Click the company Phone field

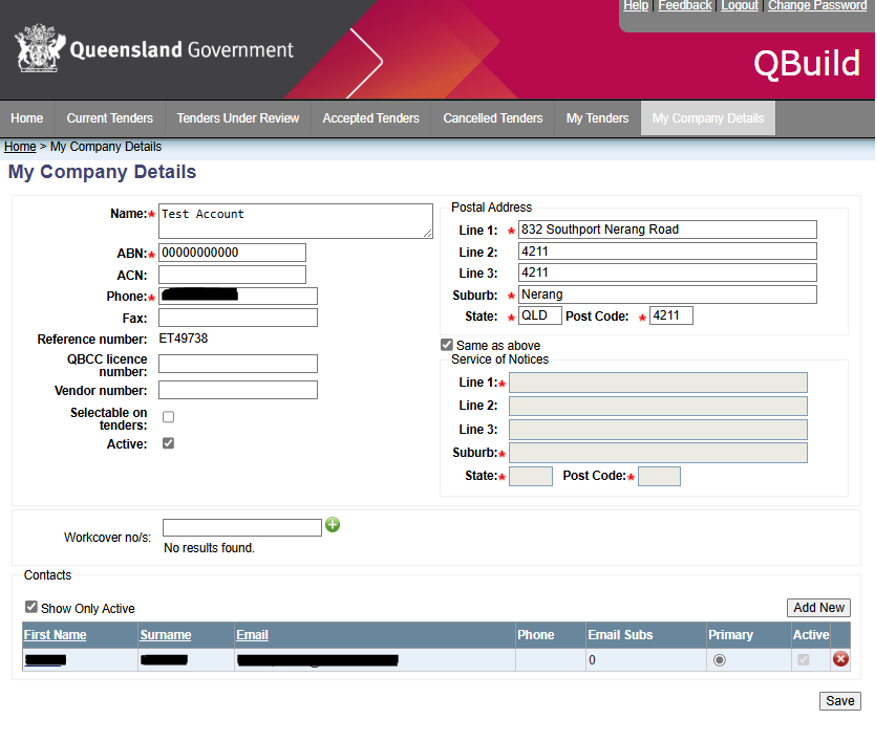pyautogui.click(x=238, y=296)
